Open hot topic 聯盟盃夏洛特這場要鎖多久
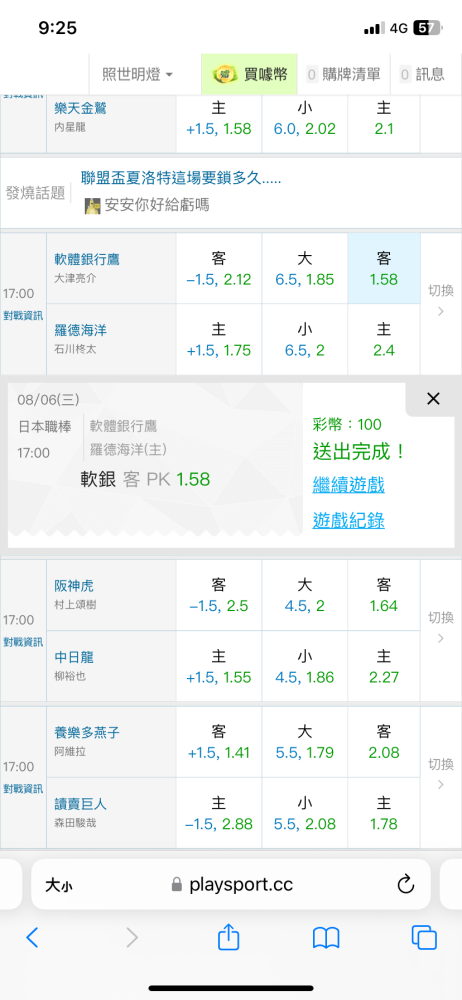Viewport: 462px width, 1000px height. (181, 178)
